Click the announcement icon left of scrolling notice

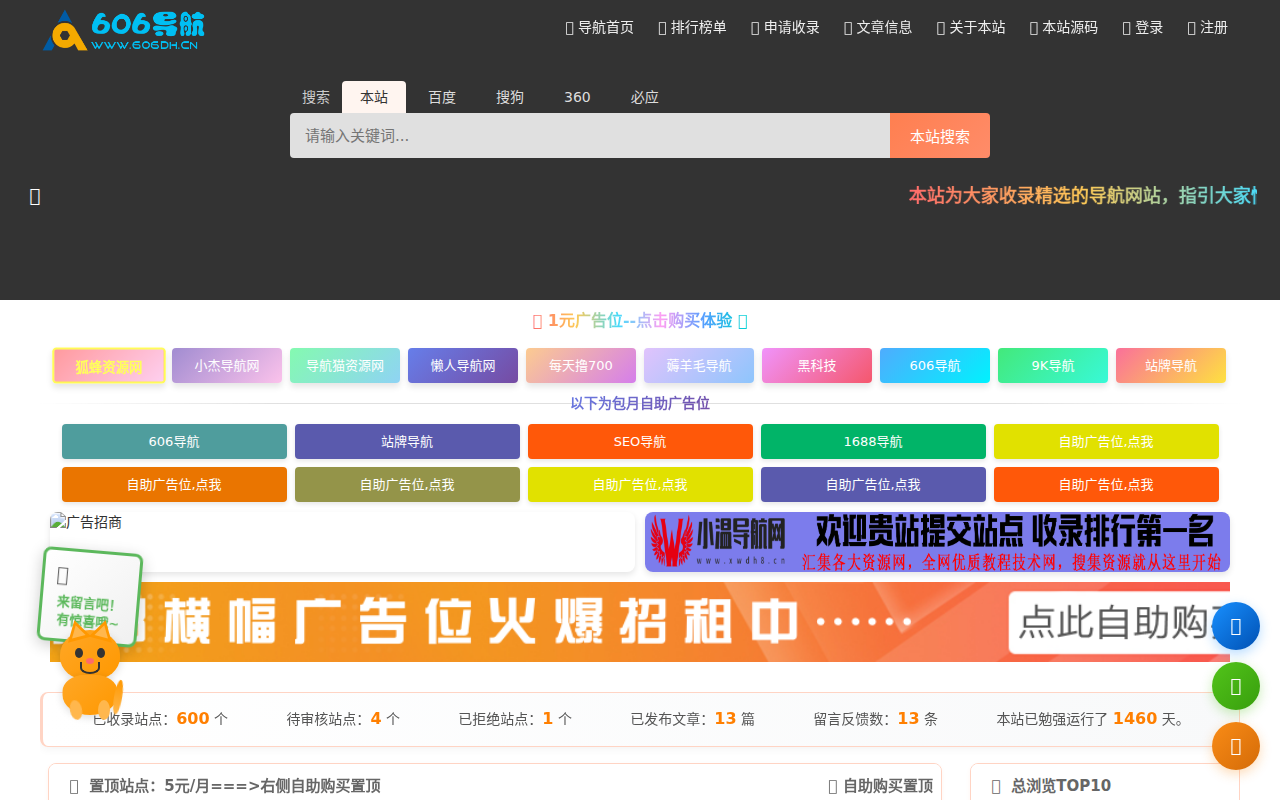(x=35, y=196)
